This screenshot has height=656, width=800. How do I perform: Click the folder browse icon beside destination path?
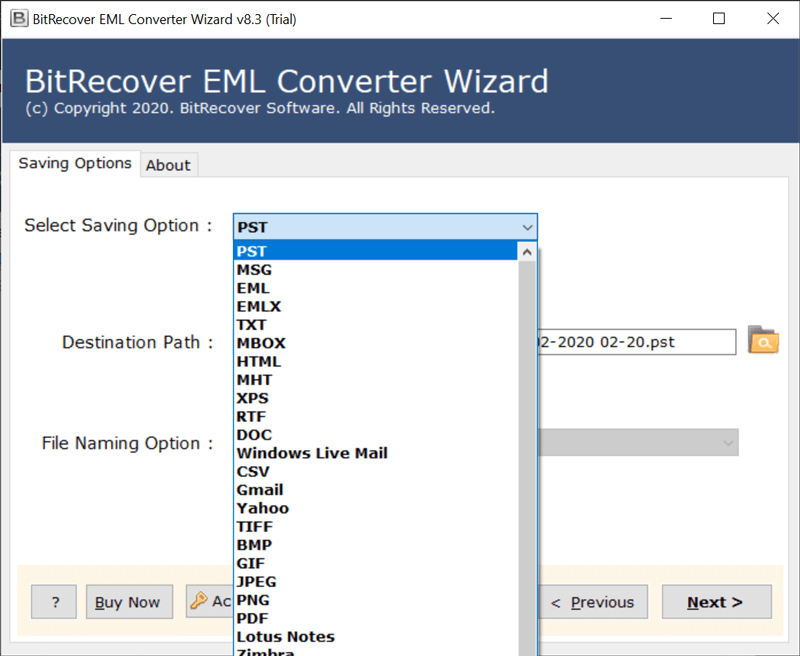[763, 341]
